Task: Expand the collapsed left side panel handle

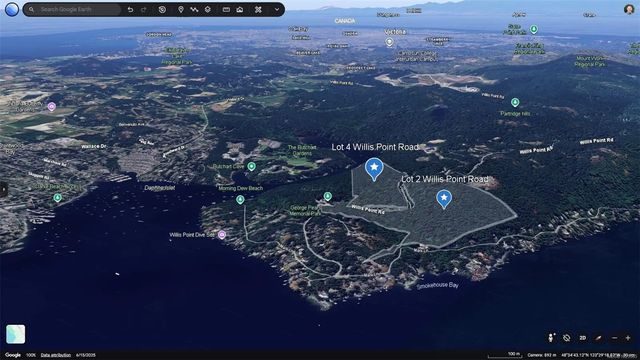Action: coord(3,189)
